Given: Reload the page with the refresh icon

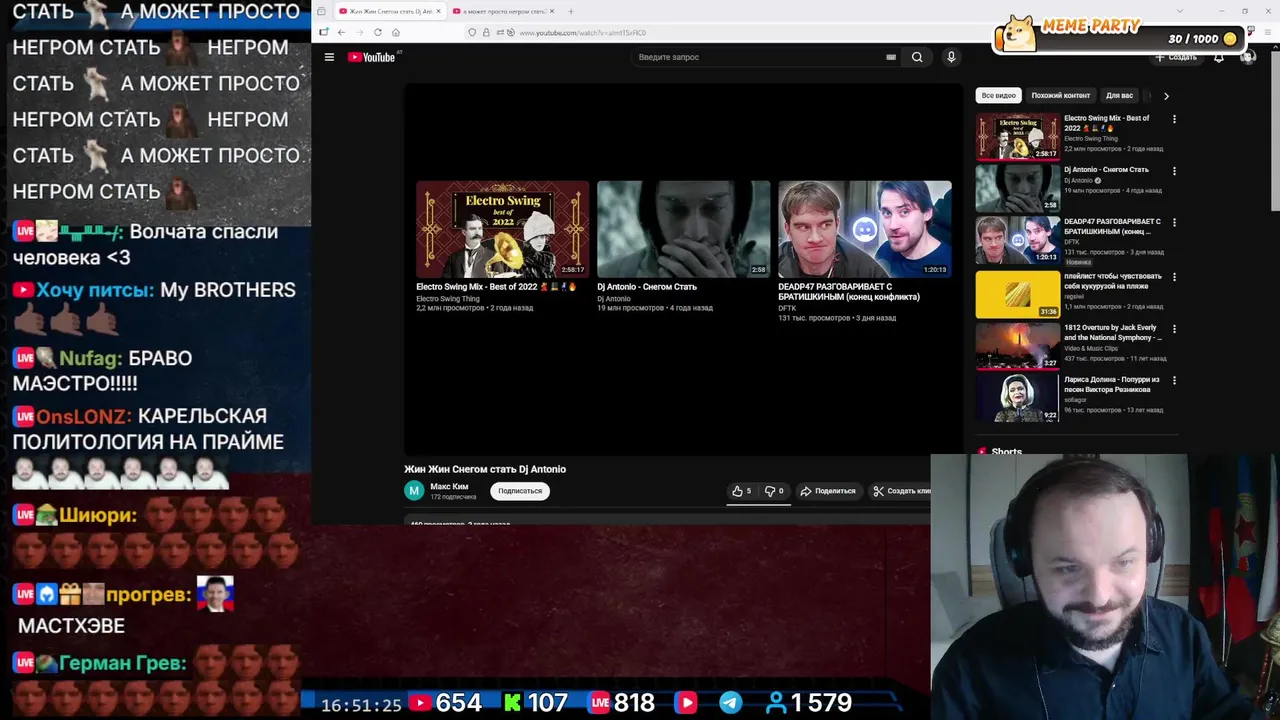Looking at the screenshot, I should tap(378, 32).
